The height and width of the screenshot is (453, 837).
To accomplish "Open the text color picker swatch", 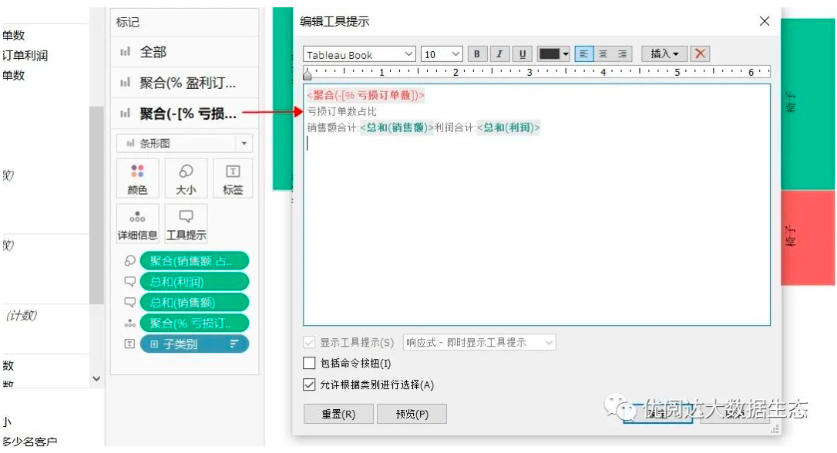I will (x=554, y=54).
